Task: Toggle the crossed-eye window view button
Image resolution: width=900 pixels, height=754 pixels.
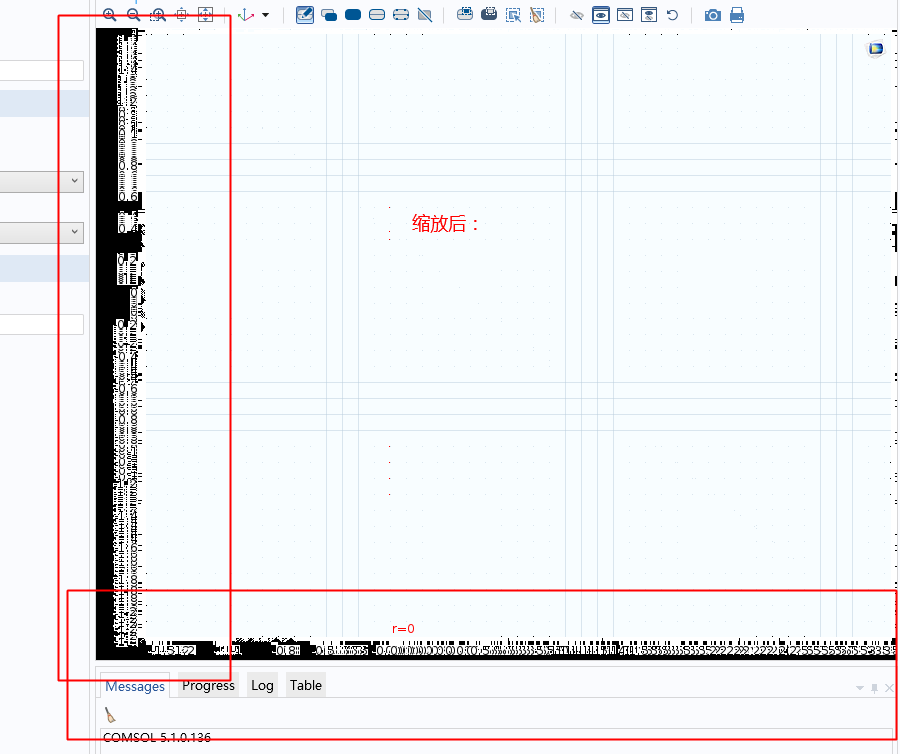Action: [x=624, y=15]
